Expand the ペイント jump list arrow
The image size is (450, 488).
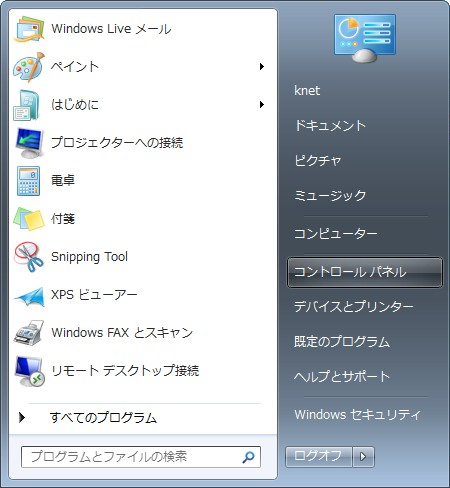click(x=262, y=67)
